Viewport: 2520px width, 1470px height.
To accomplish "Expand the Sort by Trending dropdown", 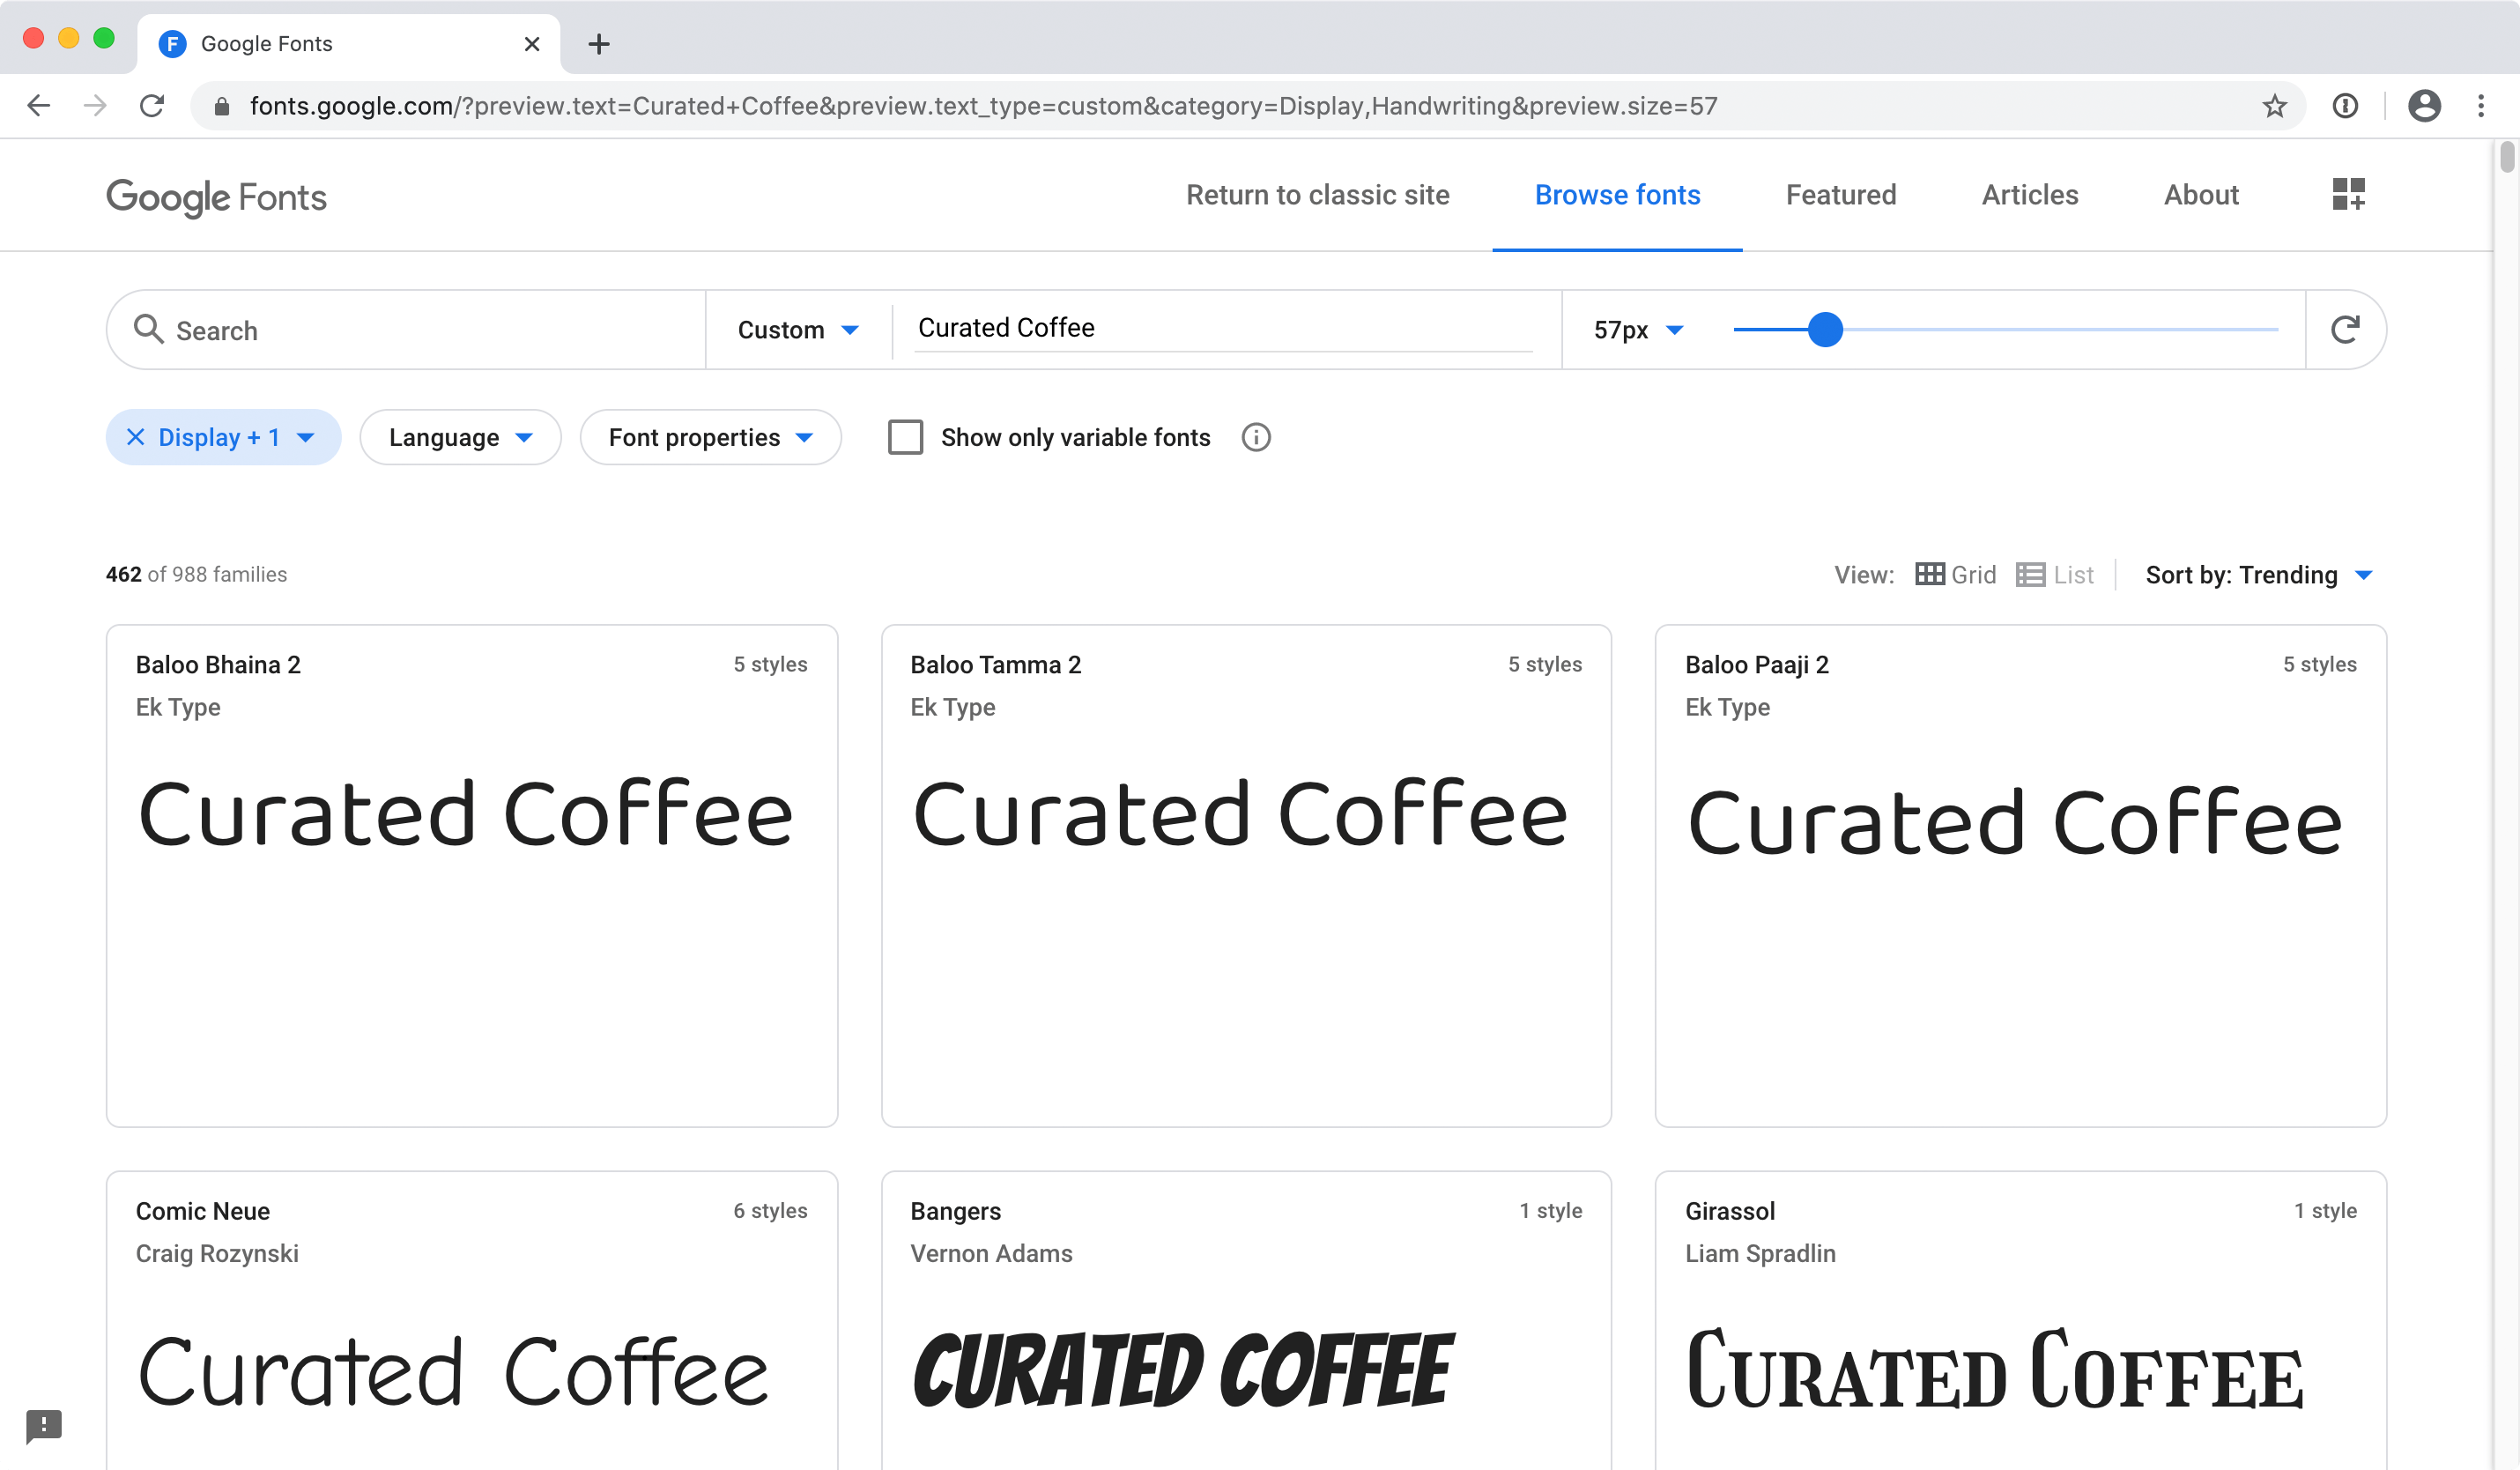I will pyautogui.click(x=2364, y=574).
